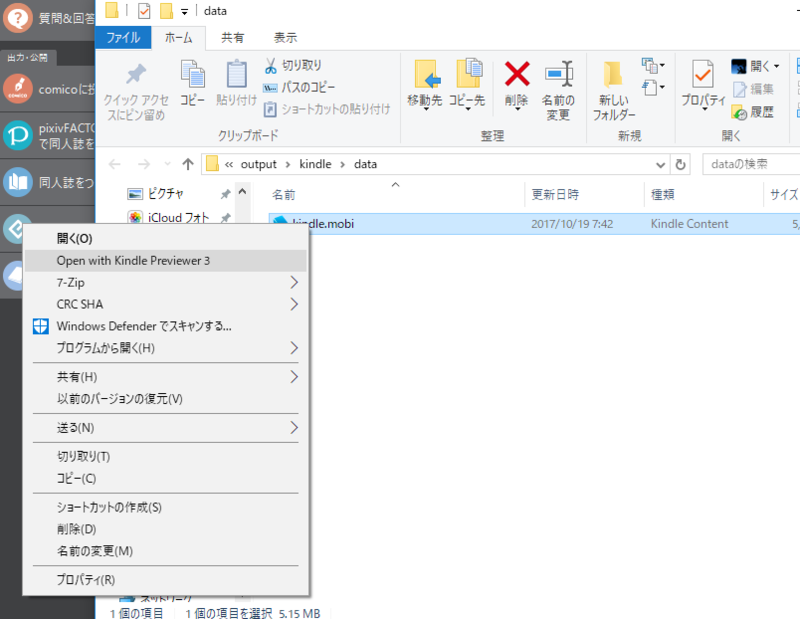Select the kindle.mobi file row
This screenshot has width=800, height=619.
click(x=534, y=224)
